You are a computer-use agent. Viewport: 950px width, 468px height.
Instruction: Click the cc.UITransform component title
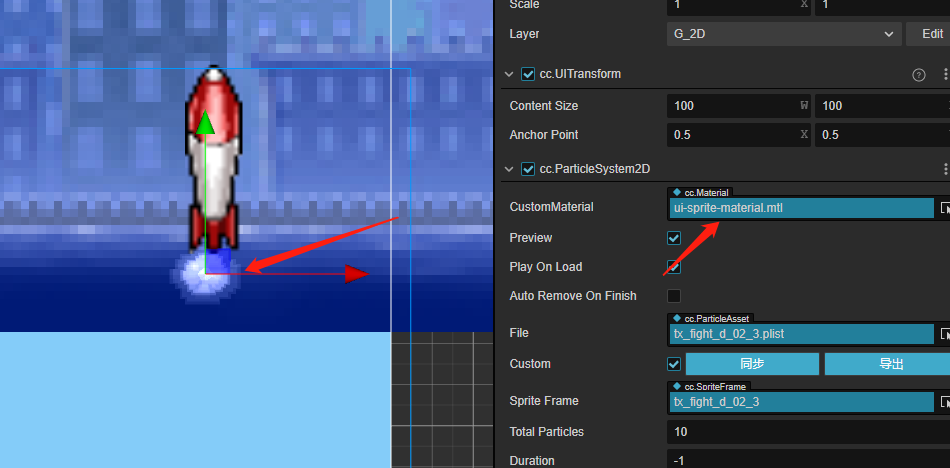point(580,74)
